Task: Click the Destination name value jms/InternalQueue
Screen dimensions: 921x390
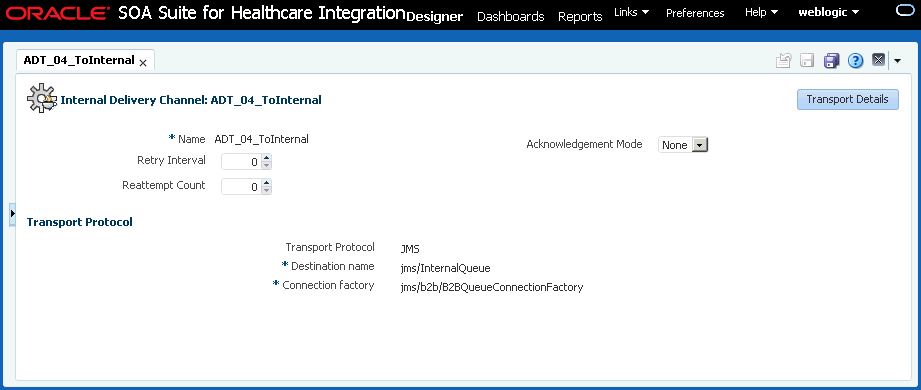Action: click(445, 268)
